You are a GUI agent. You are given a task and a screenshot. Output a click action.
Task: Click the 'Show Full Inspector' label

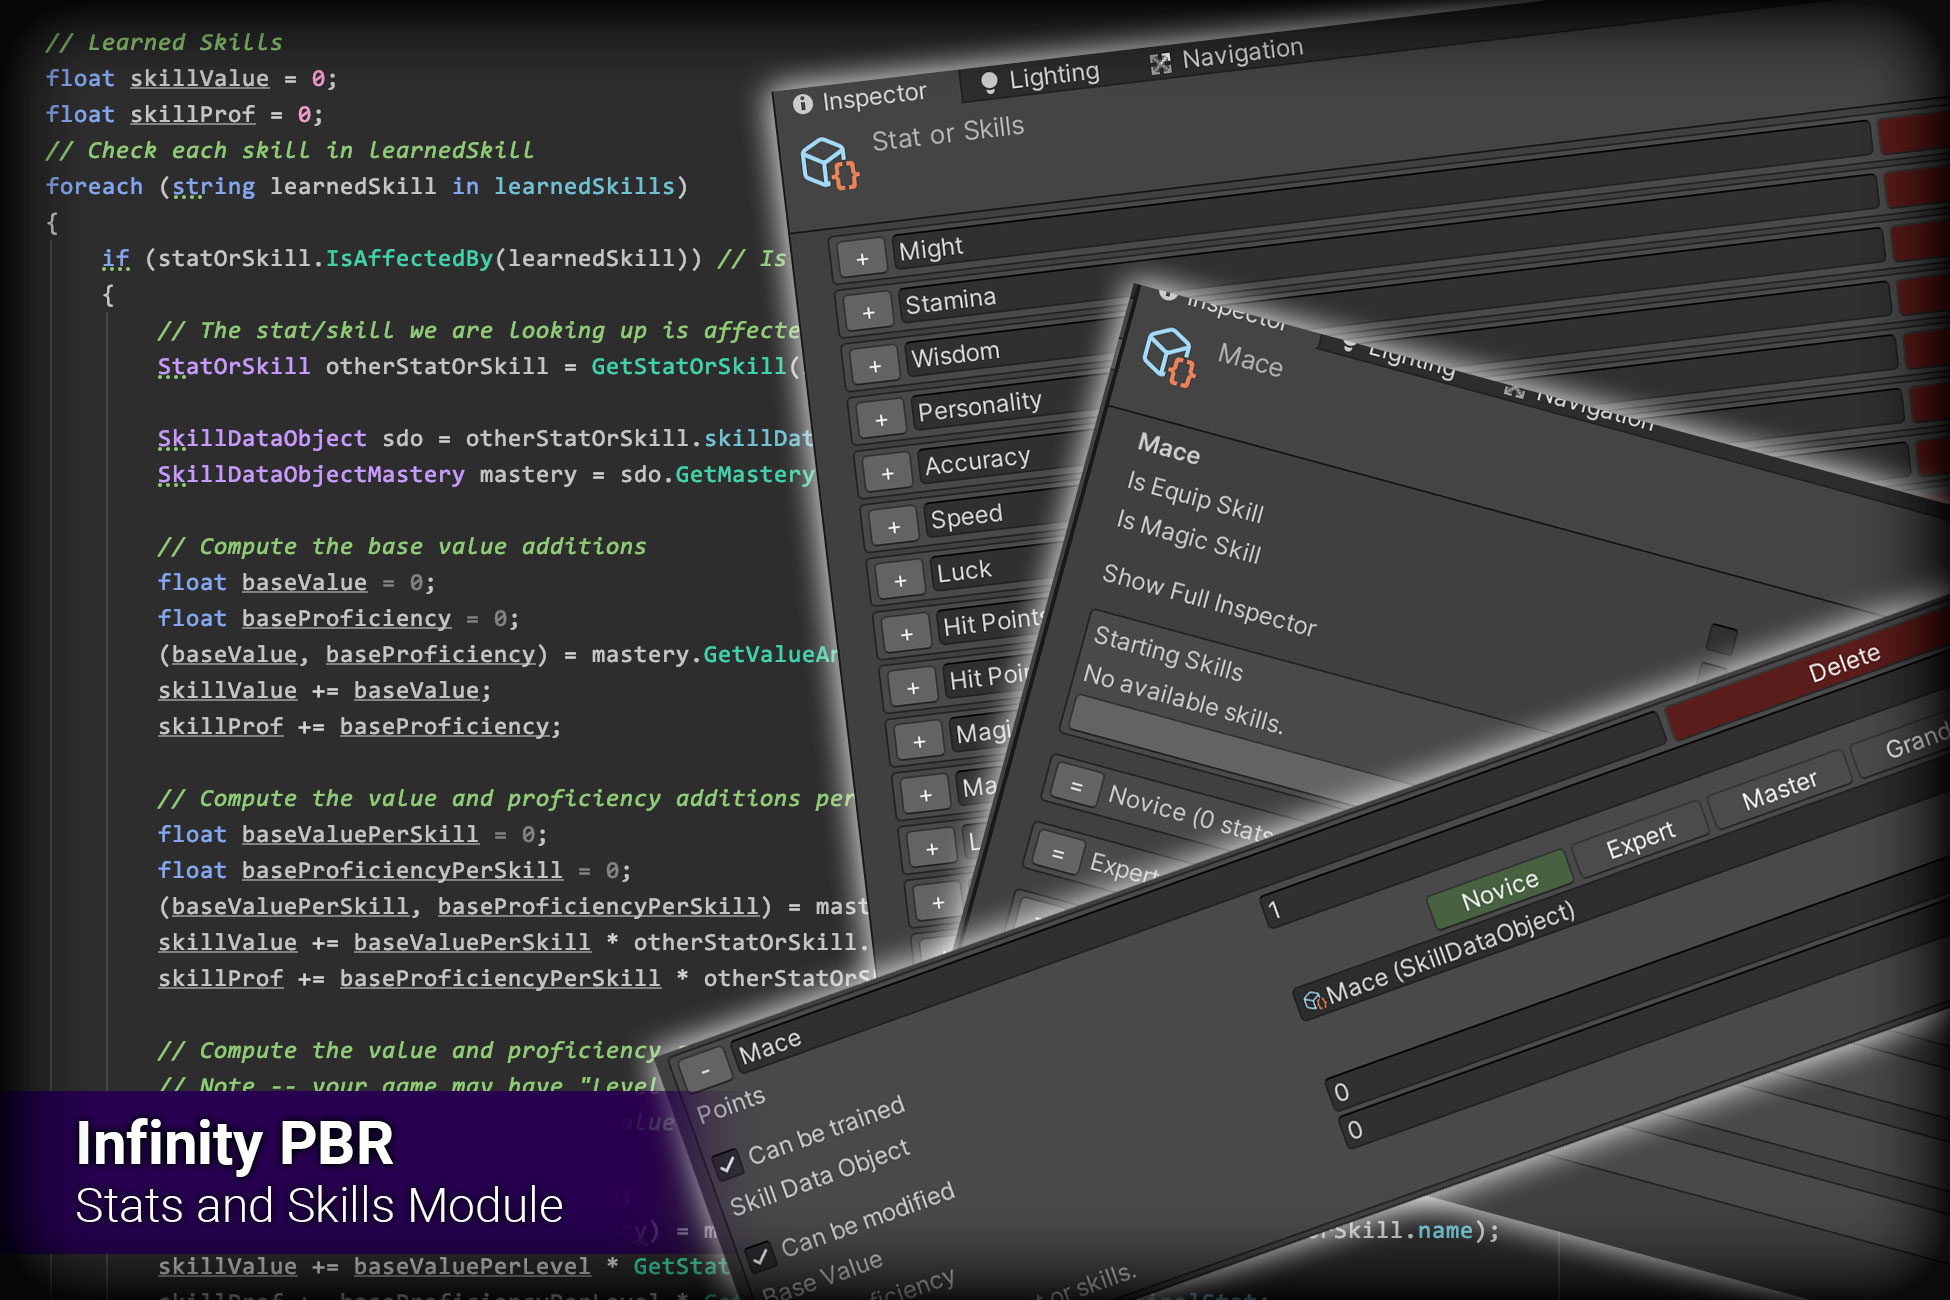[1209, 599]
